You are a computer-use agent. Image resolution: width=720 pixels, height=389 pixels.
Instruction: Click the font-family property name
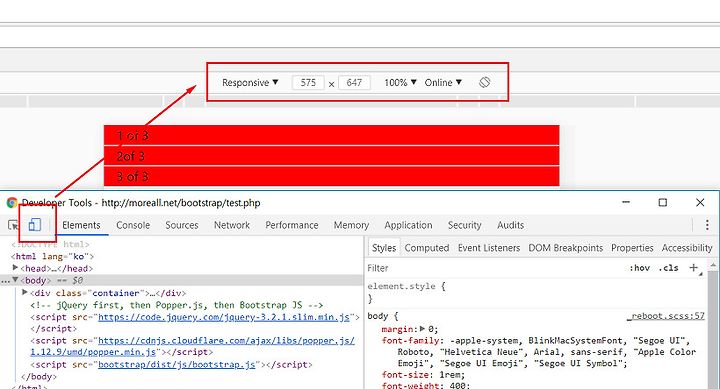[x=411, y=340]
